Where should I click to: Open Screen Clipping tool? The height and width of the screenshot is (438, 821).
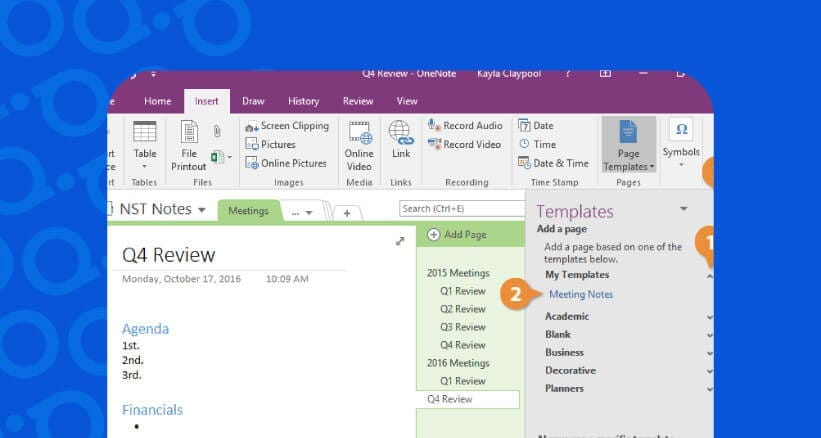[x=287, y=126]
